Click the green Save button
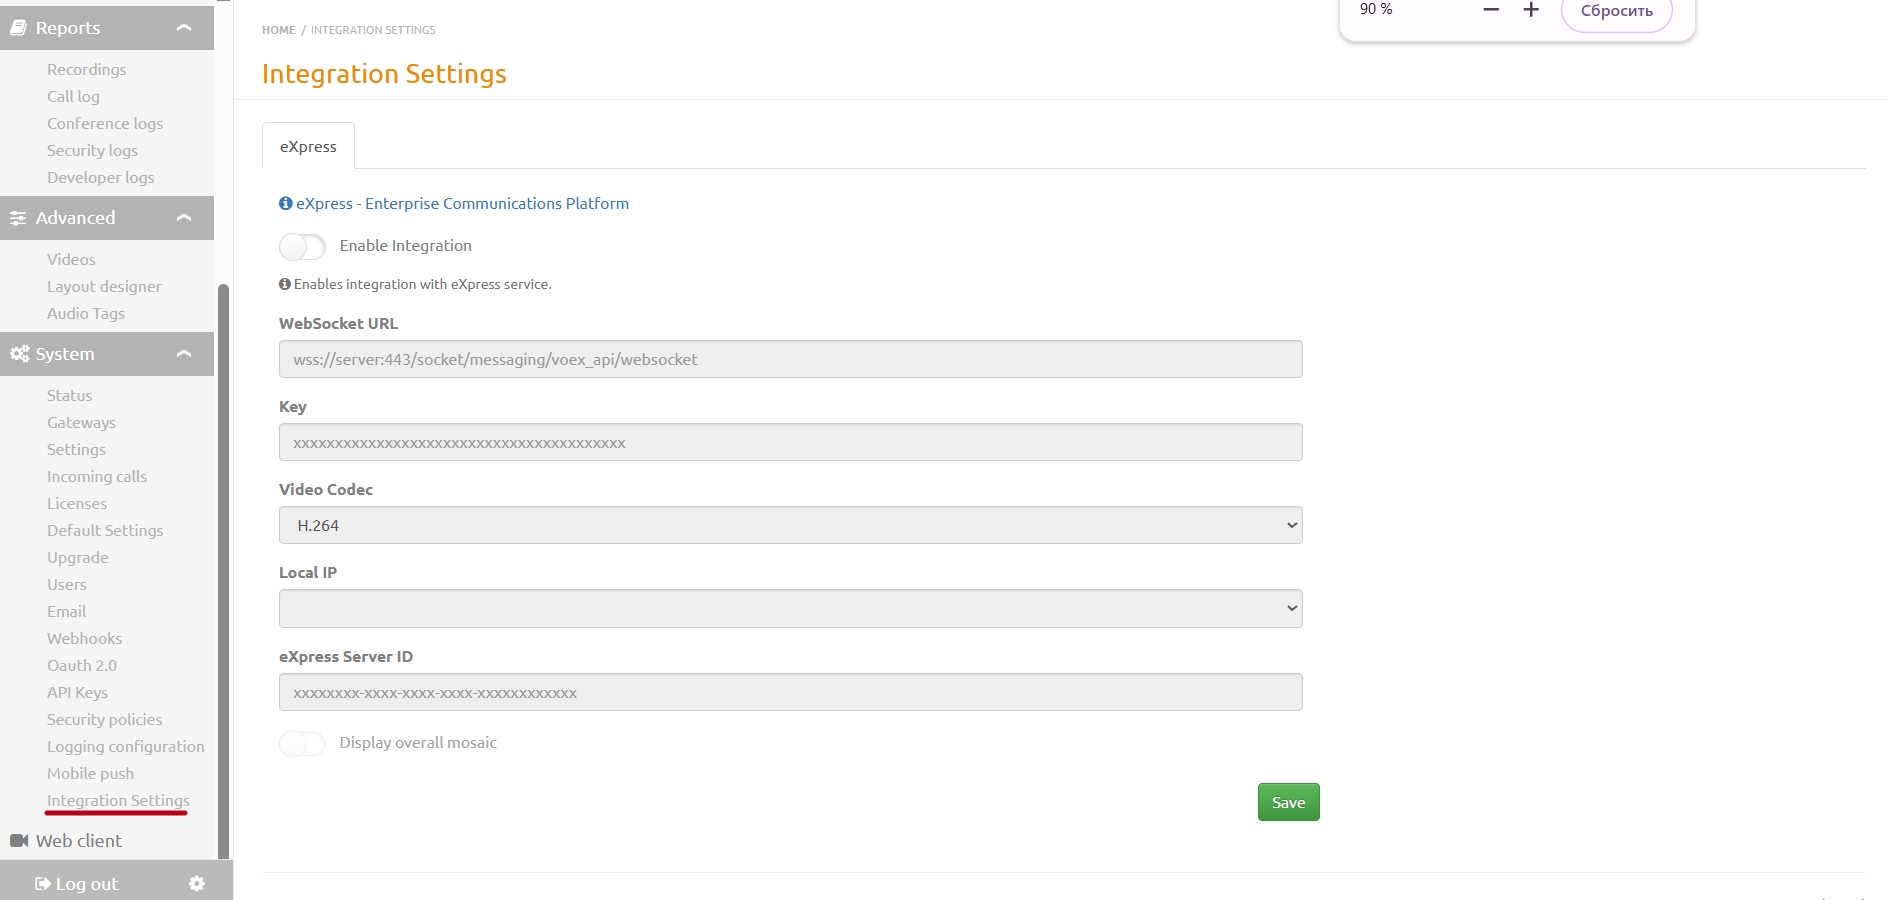 (x=1288, y=803)
